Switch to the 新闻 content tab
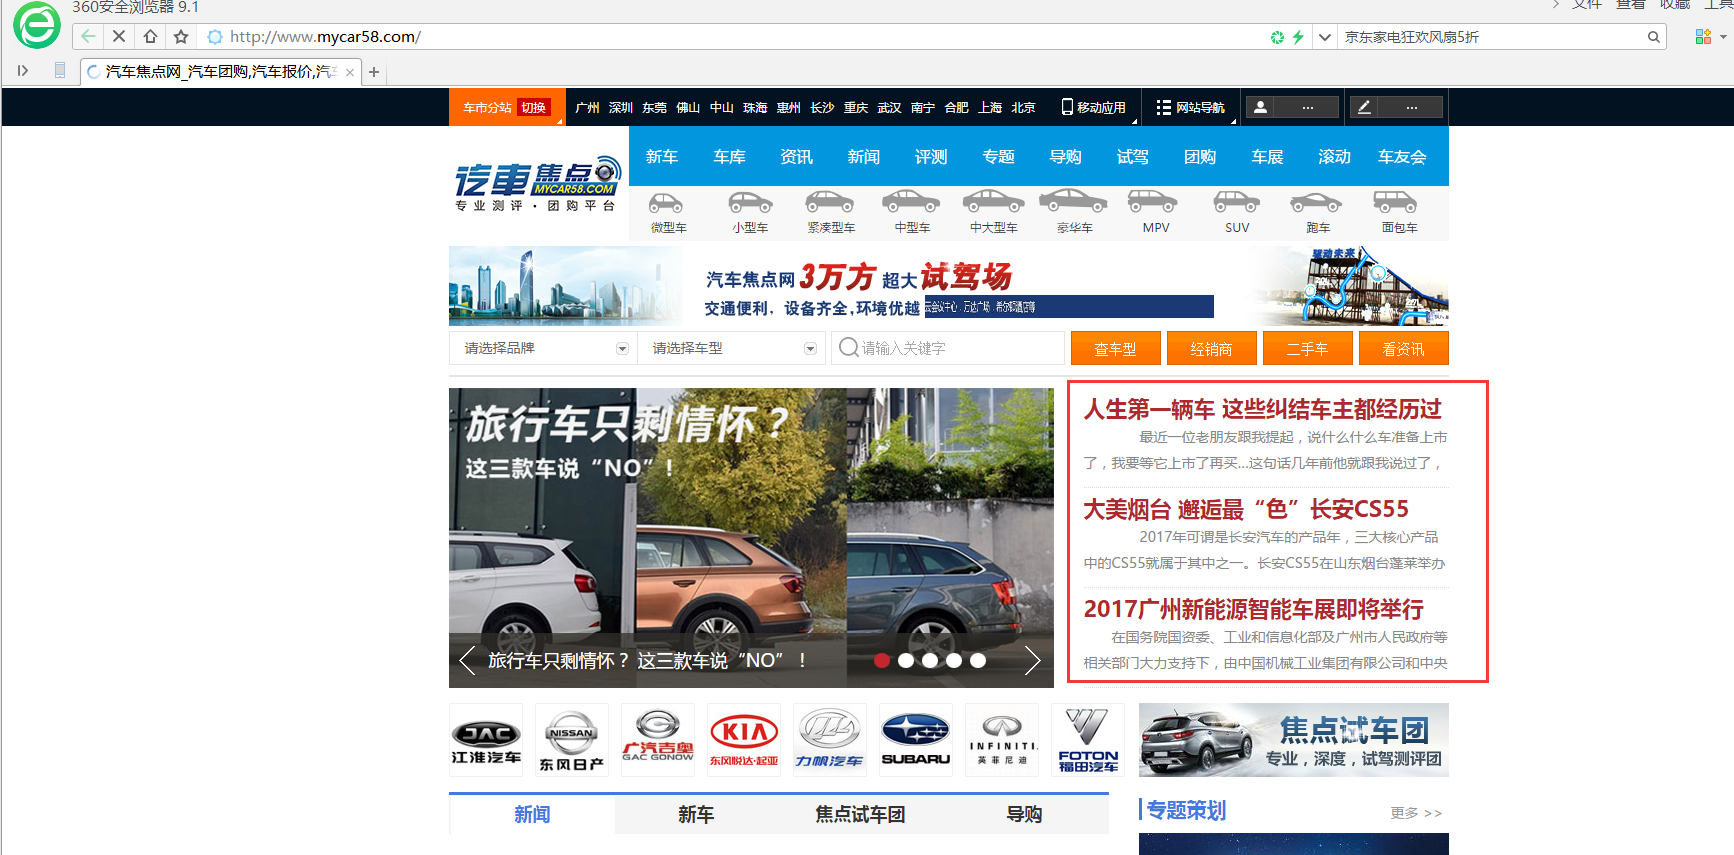 tap(532, 814)
